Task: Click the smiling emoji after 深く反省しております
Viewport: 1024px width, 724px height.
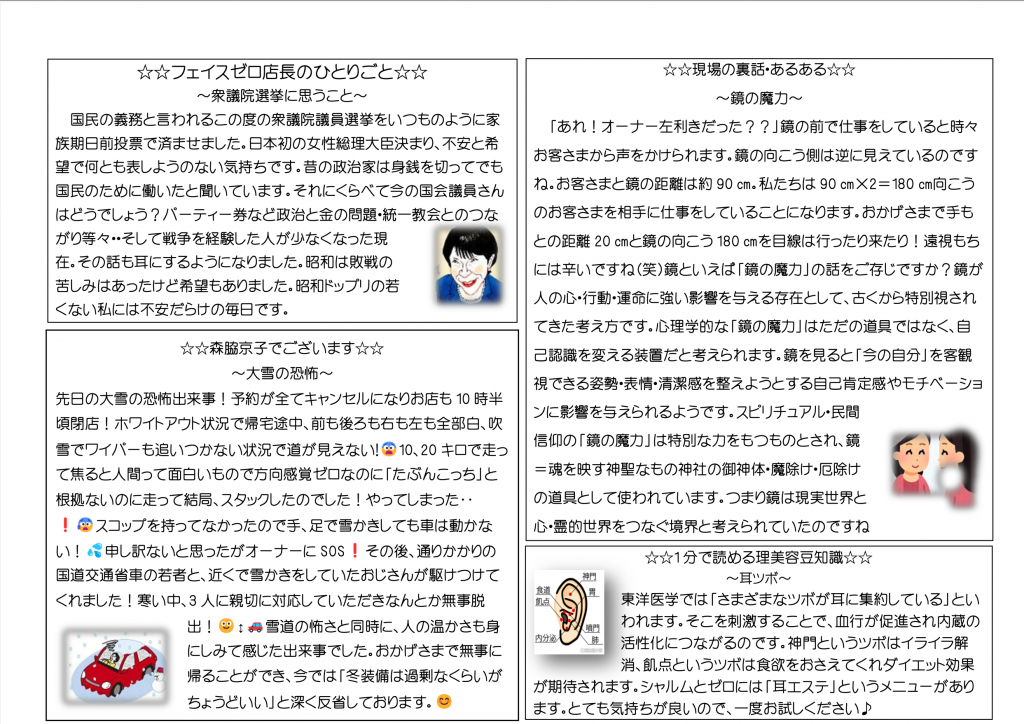Action: coord(444,701)
